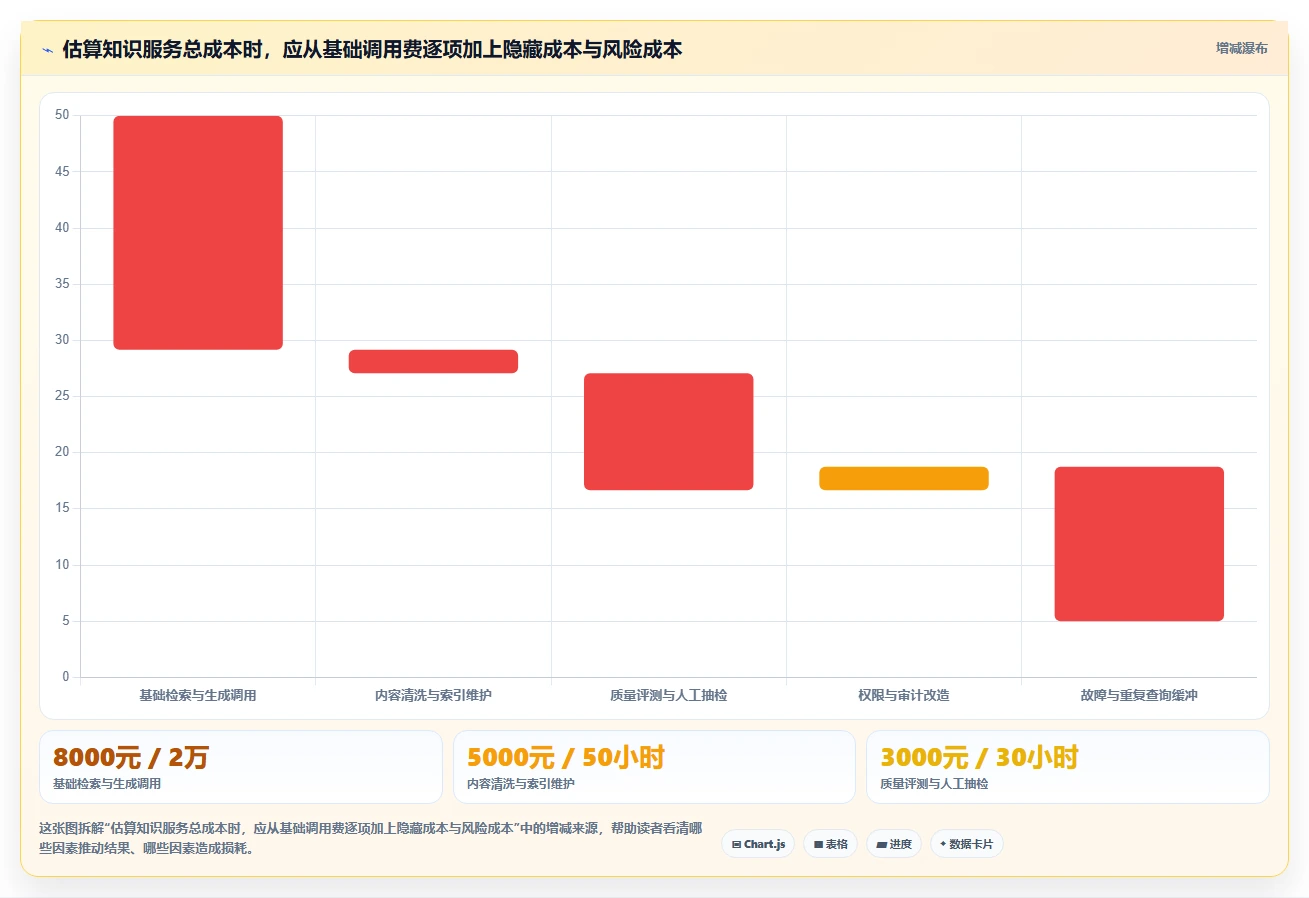Screen dimensions: 1309x898
Task: Select the 故障与重复查询缓冲 red bar
Action: point(1139,544)
